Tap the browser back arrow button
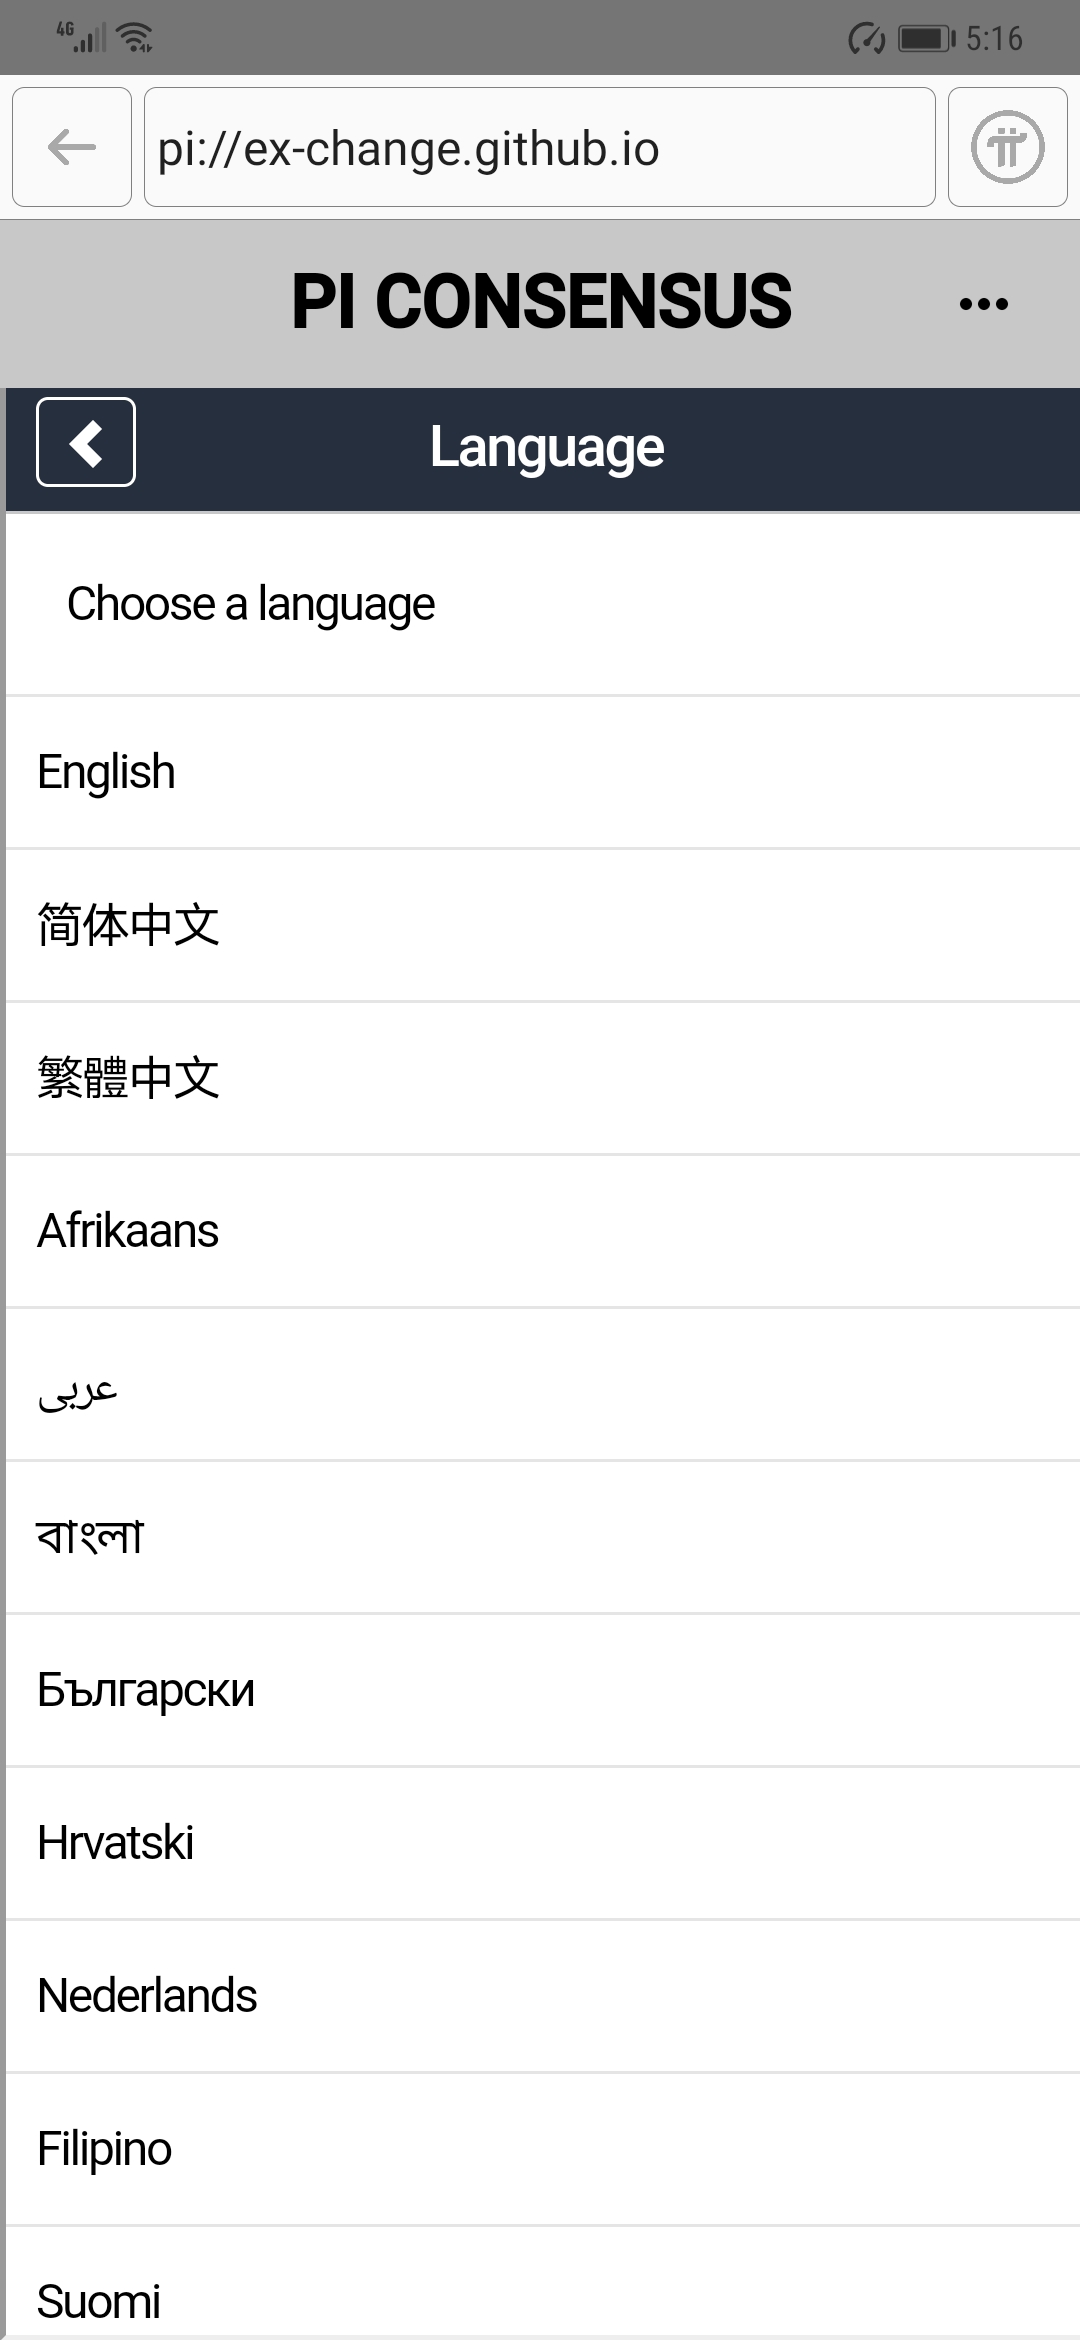Screen dimensions: 1080x2340 click(x=72, y=147)
